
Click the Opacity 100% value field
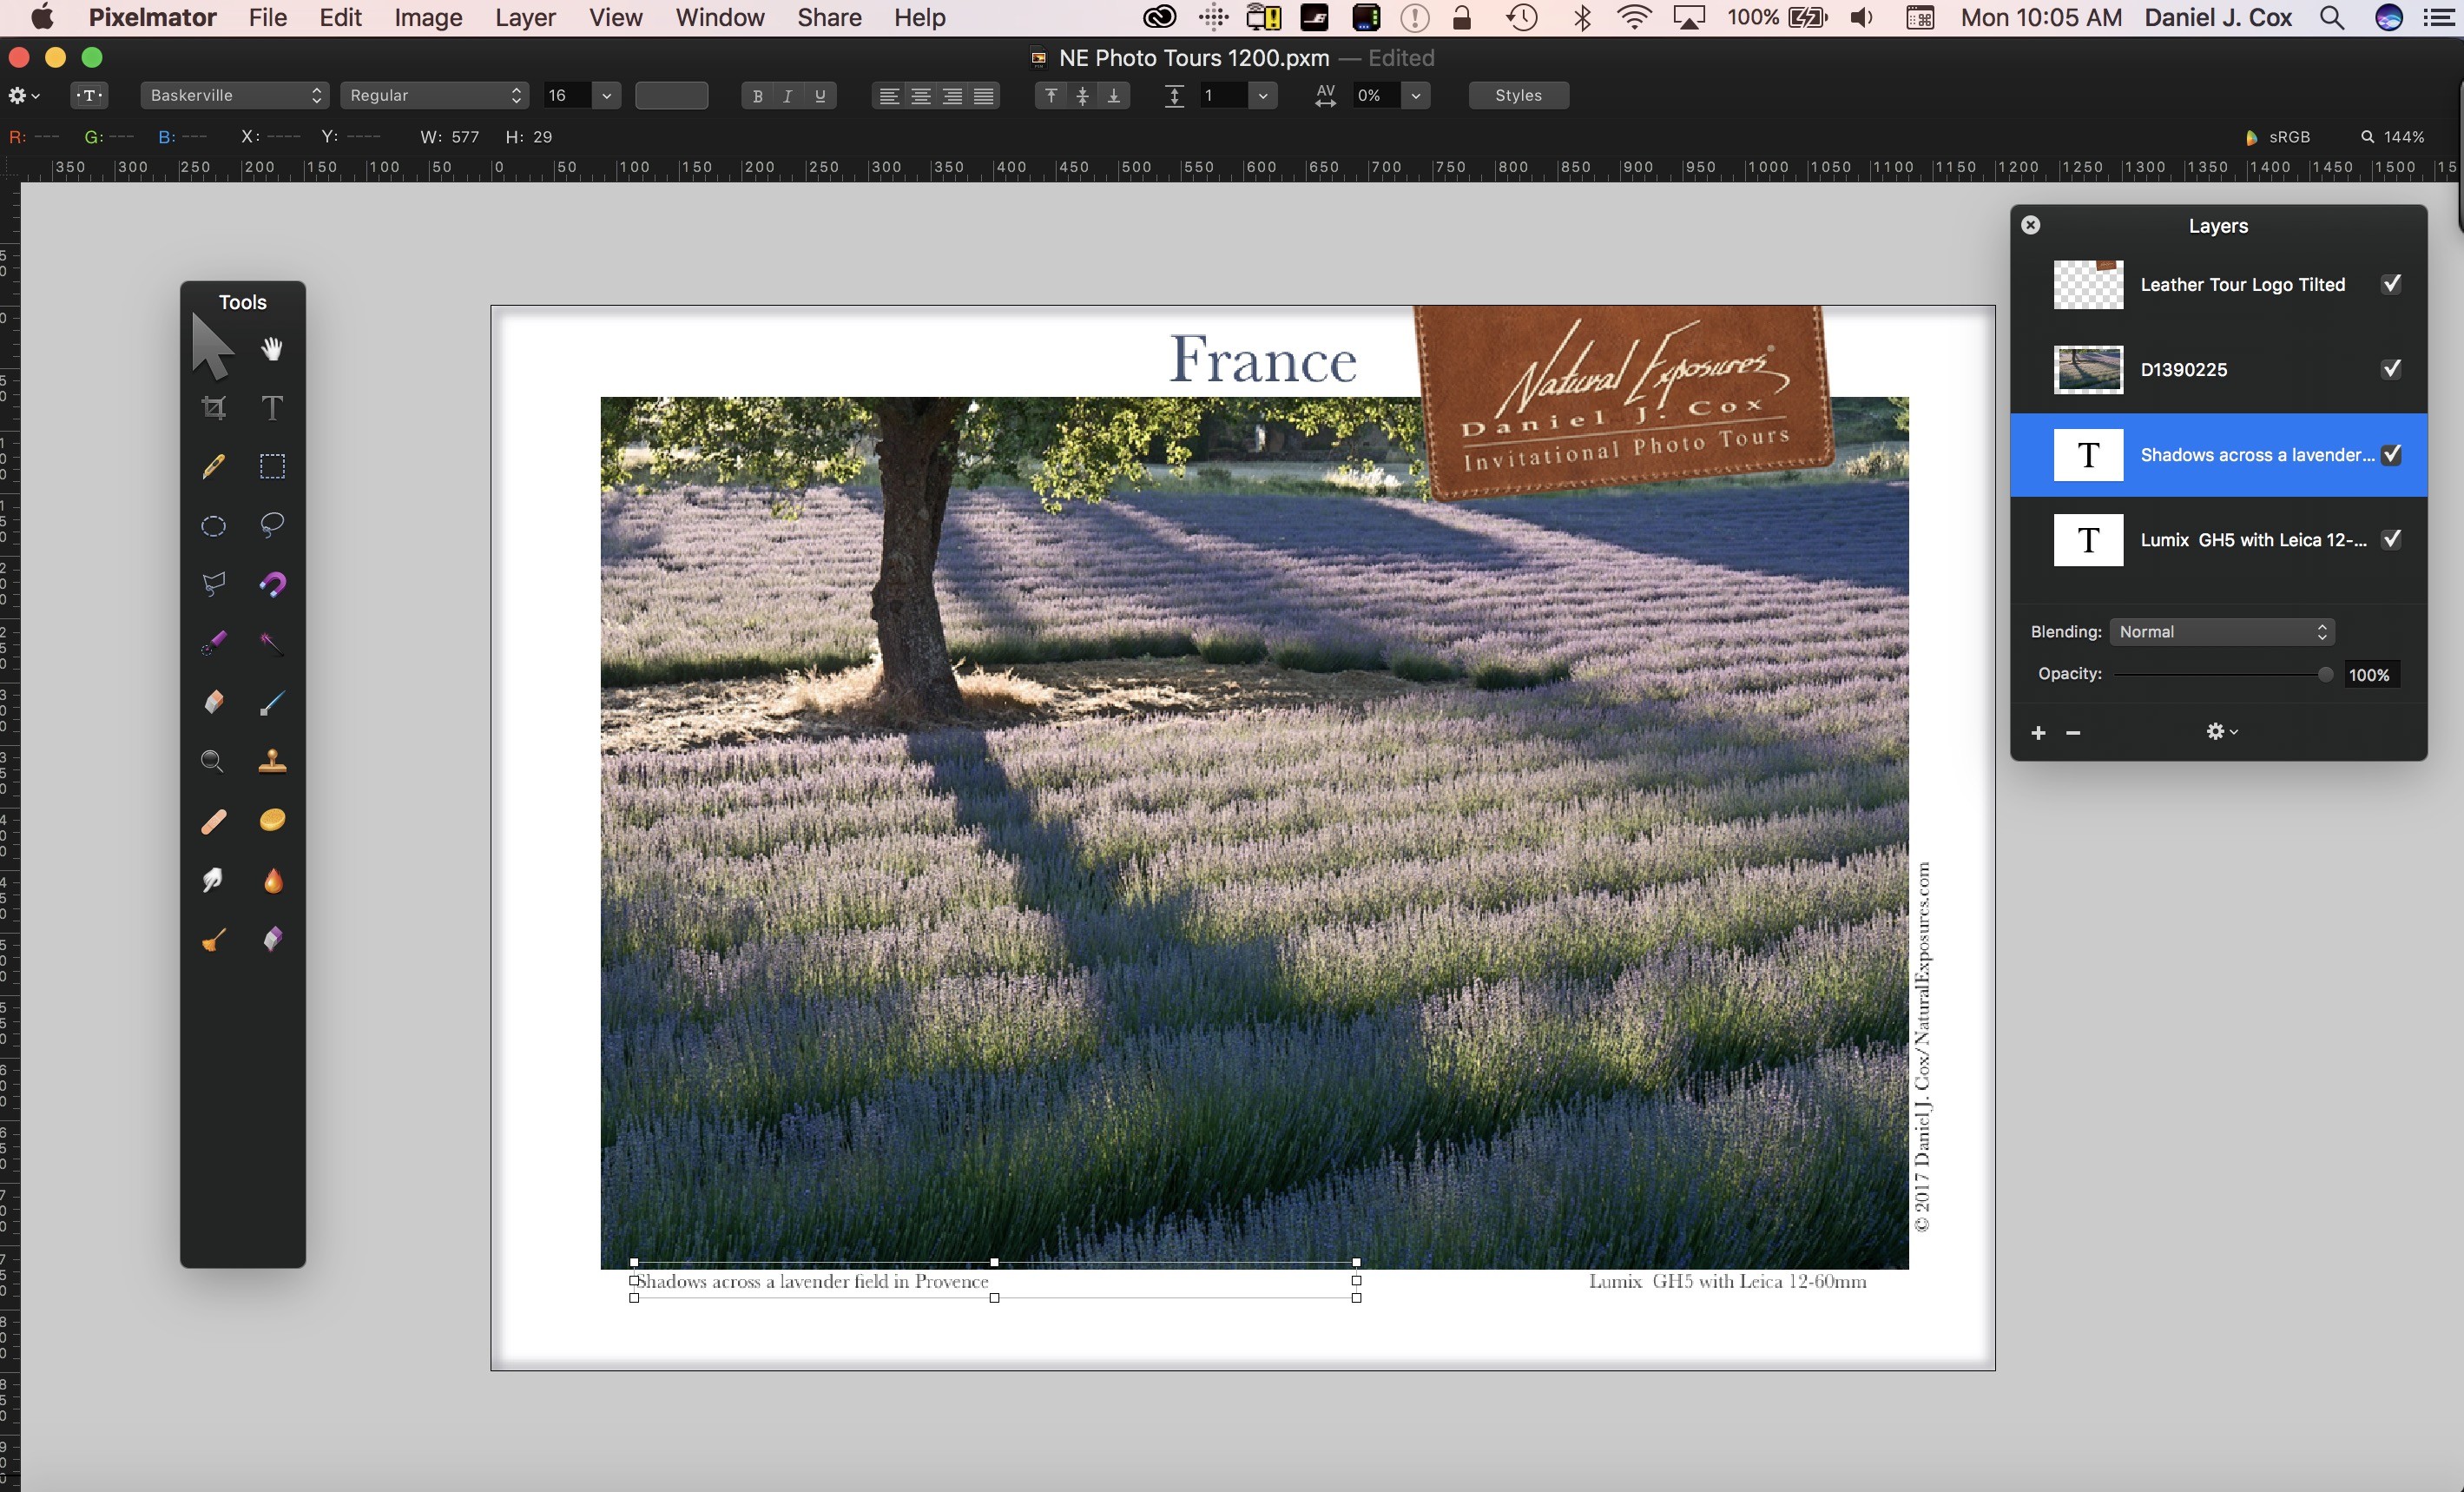click(x=2370, y=675)
